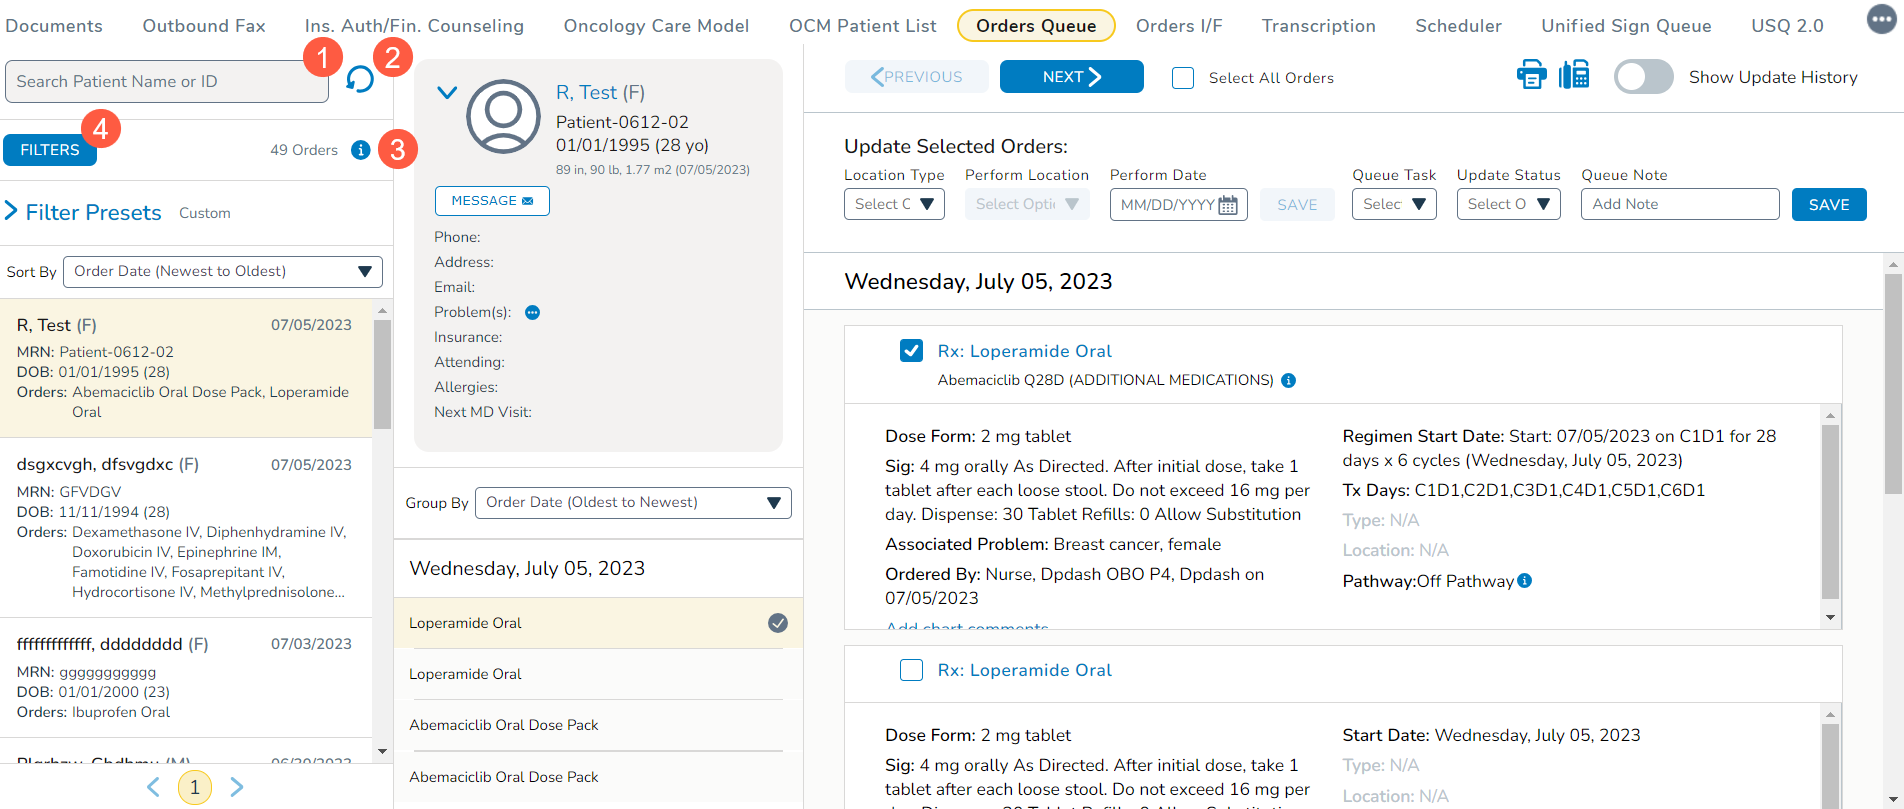The height and width of the screenshot is (809, 1904).
Task: Click the print icon in the orders toolbar
Action: coord(1531,75)
